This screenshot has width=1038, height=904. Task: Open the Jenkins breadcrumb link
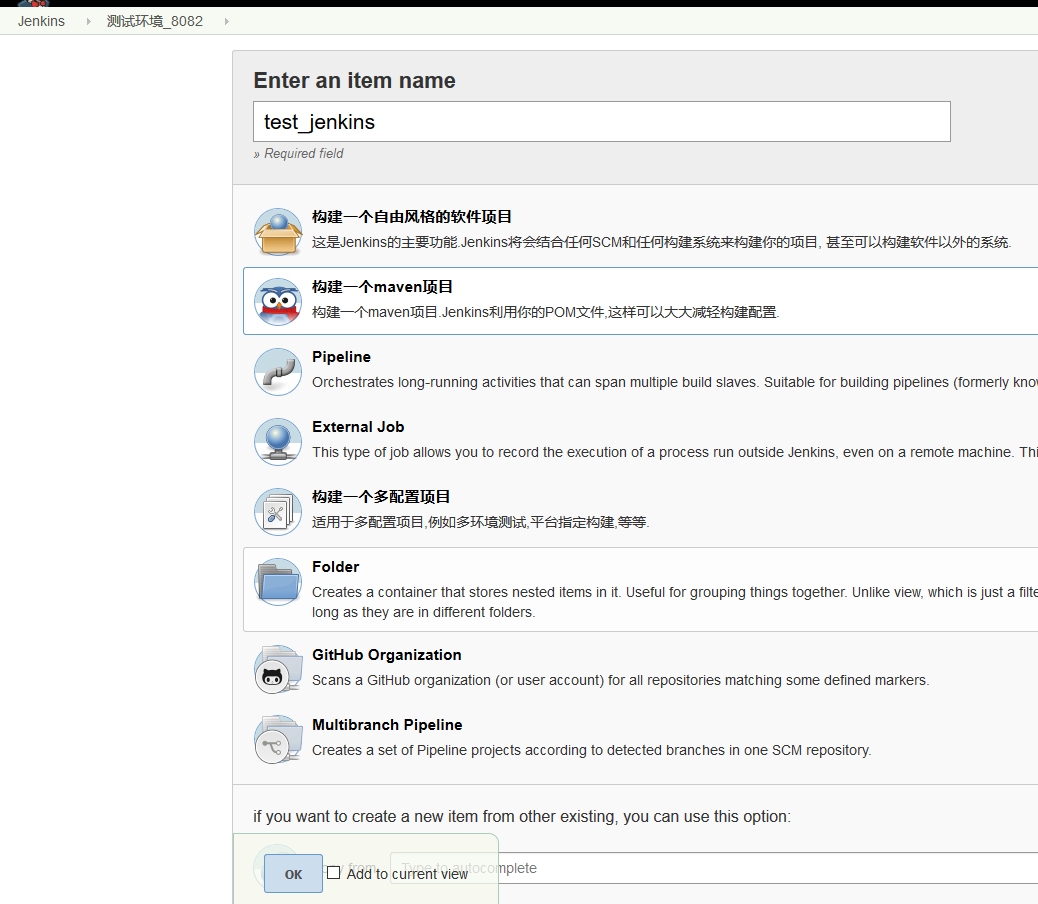point(41,21)
